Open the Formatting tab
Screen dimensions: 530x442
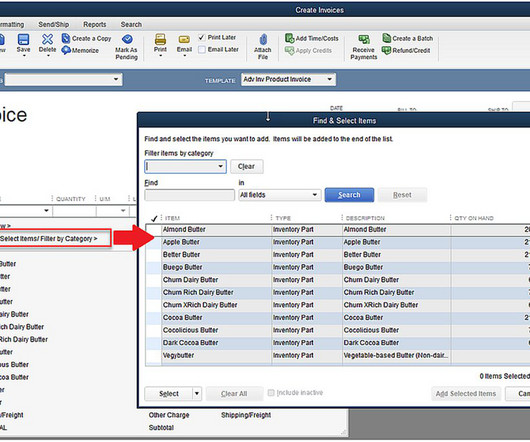[x=12, y=24]
